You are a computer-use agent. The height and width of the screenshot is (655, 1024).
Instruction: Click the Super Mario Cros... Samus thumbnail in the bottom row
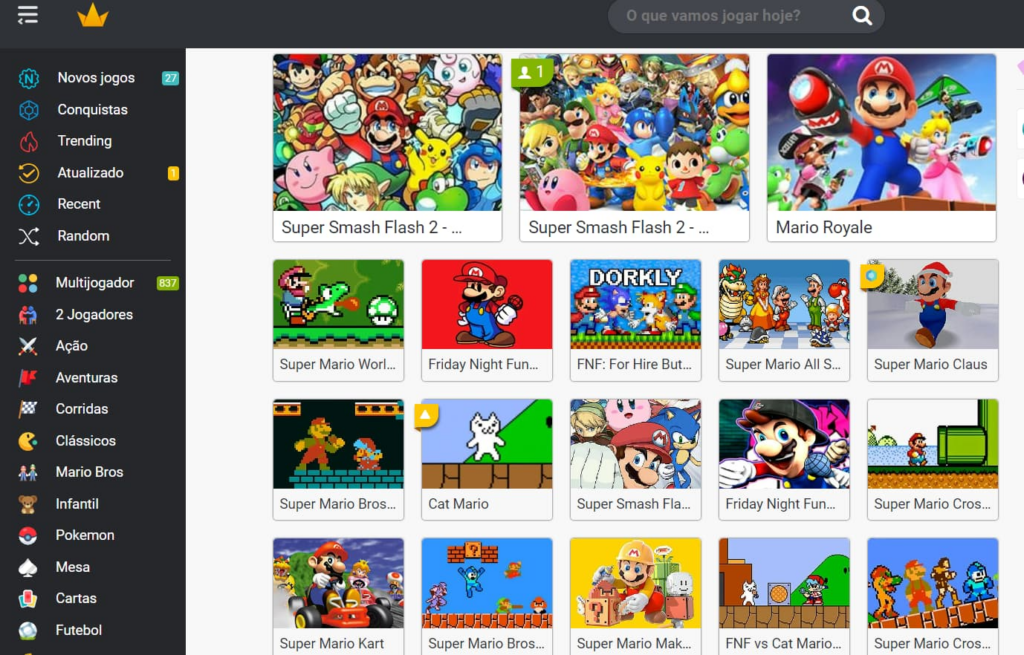click(933, 583)
